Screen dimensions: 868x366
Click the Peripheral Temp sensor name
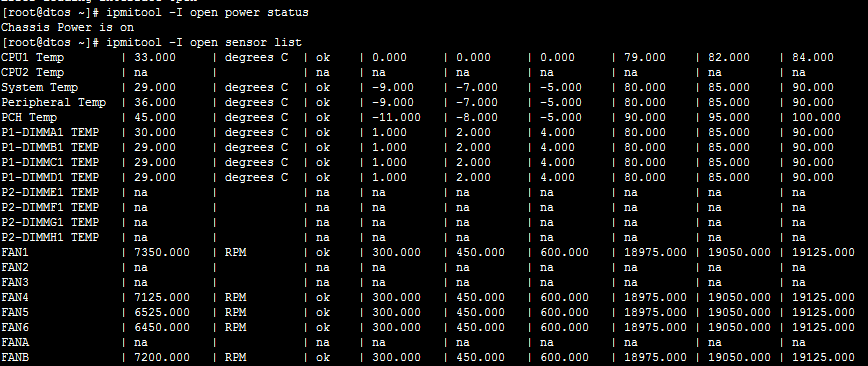[x=54, y=102]
